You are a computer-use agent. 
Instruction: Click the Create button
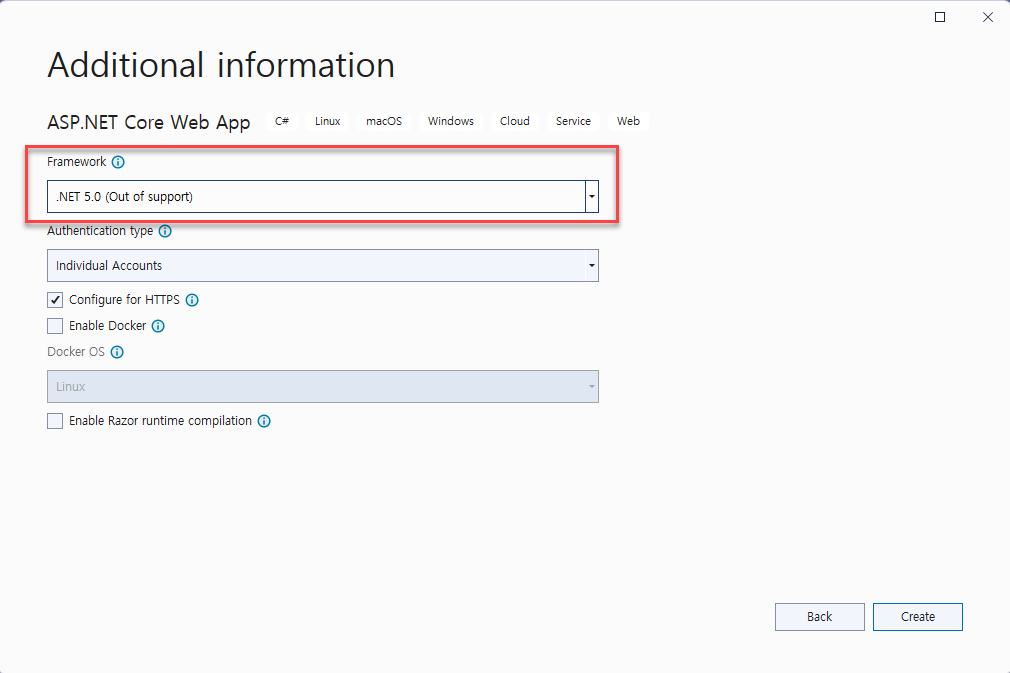pos(917,617)
